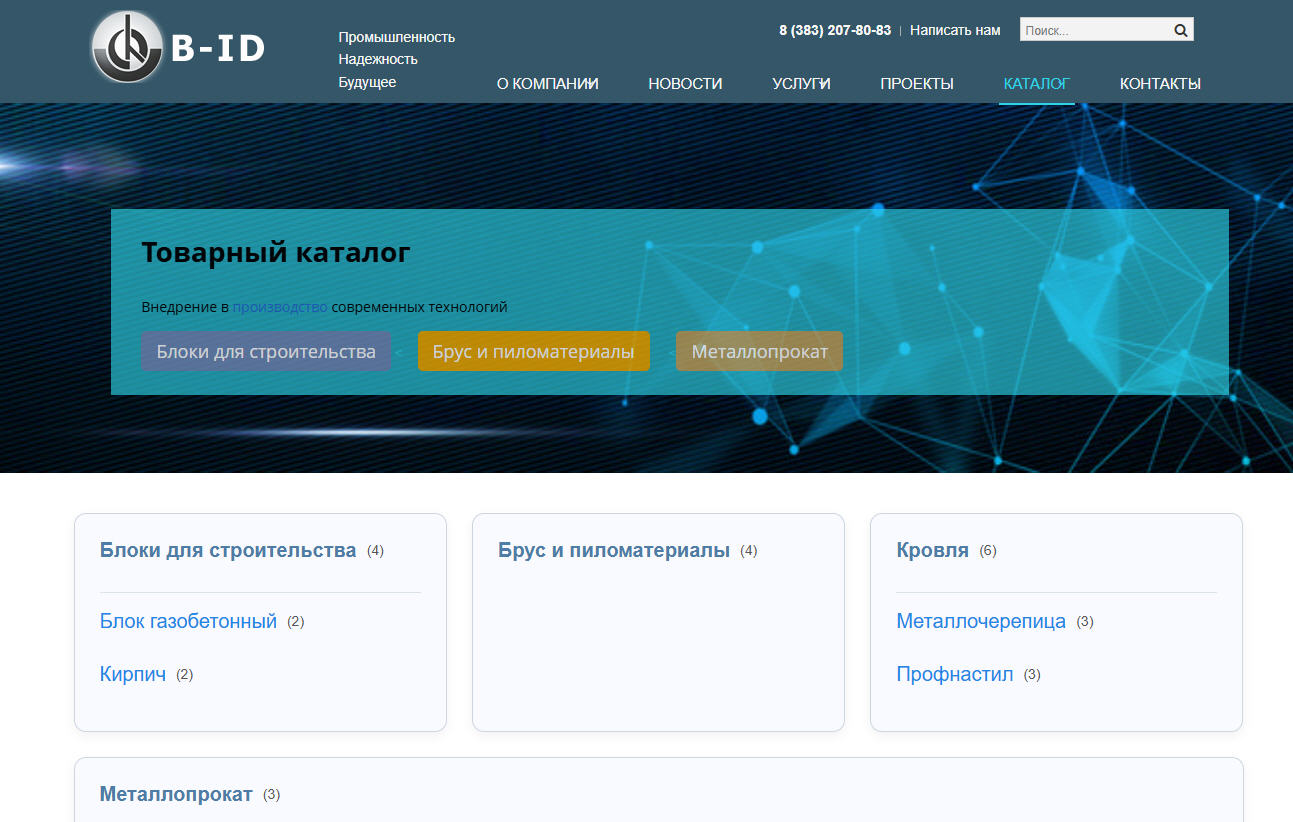Viewport: 1293px width, 822px height.
Task: Open the Кирпич category link
Action: coord(132,674)
